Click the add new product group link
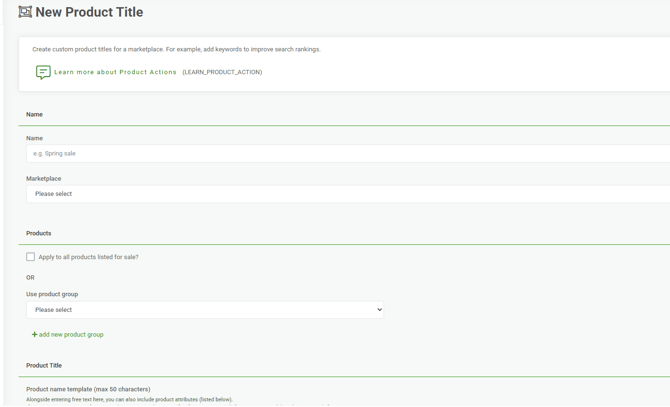This screenshot has height=407, width=670. point(71,334)
